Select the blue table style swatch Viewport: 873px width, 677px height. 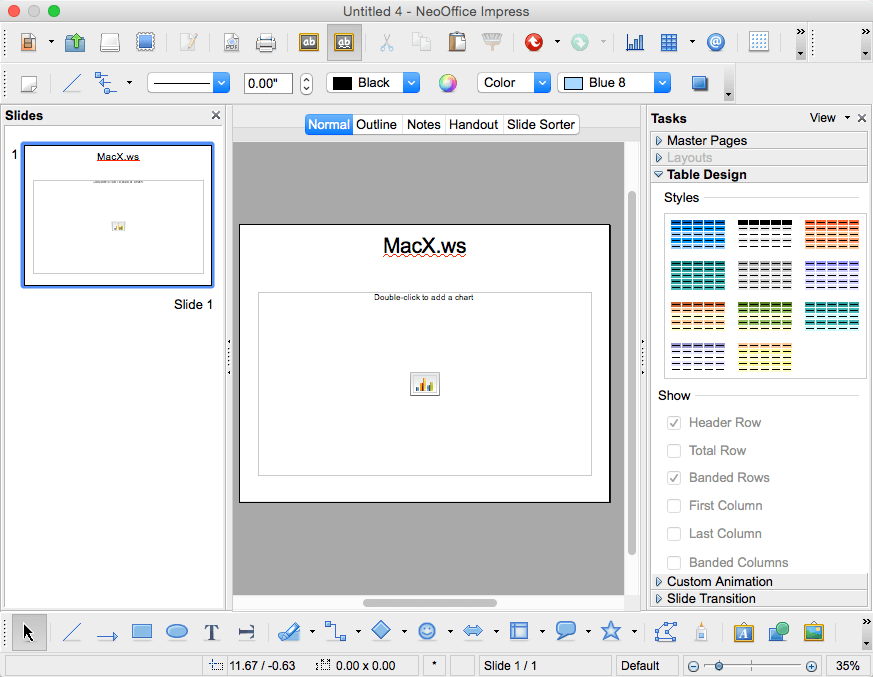tap(698, 234)
